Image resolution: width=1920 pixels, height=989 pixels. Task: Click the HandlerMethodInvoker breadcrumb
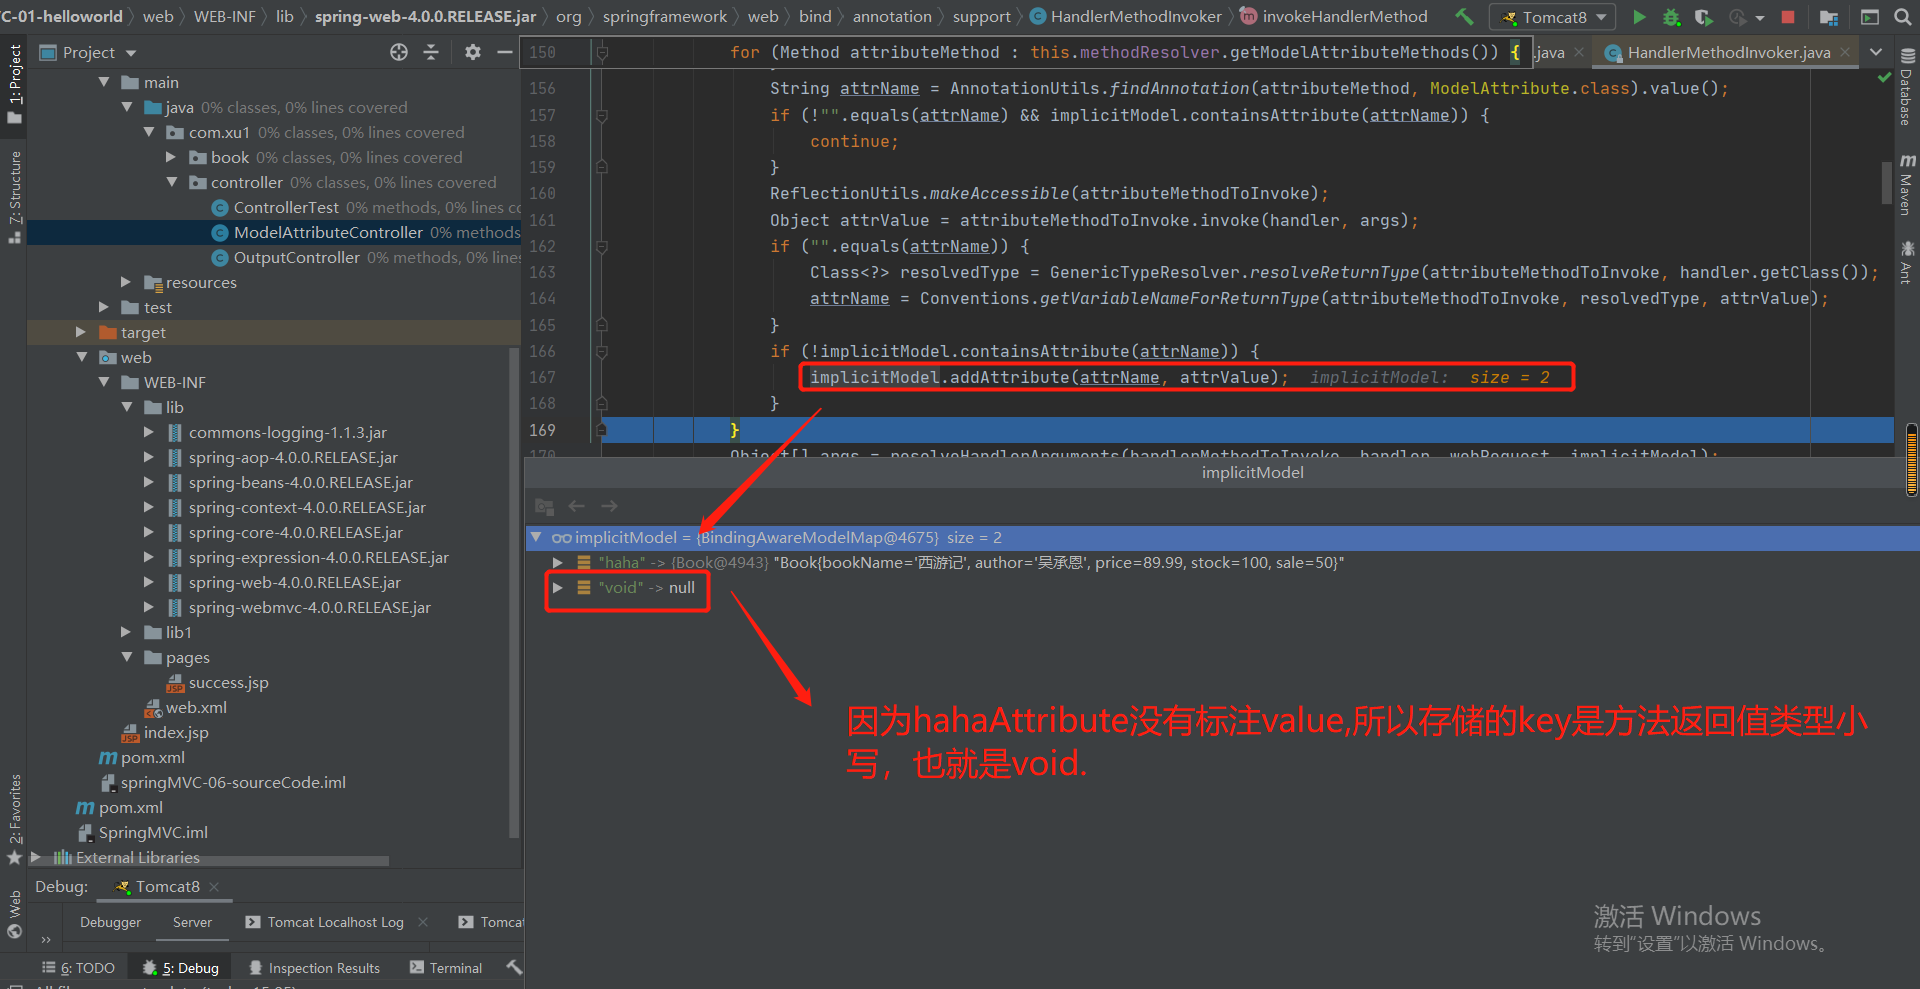[x=1136, y=16]
